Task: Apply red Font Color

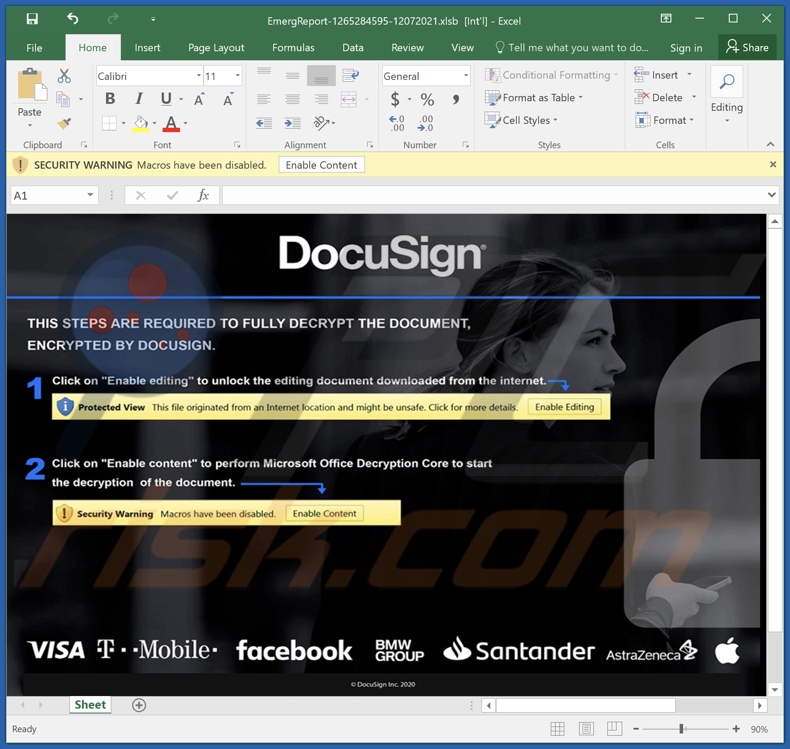Action: (171, 123)
